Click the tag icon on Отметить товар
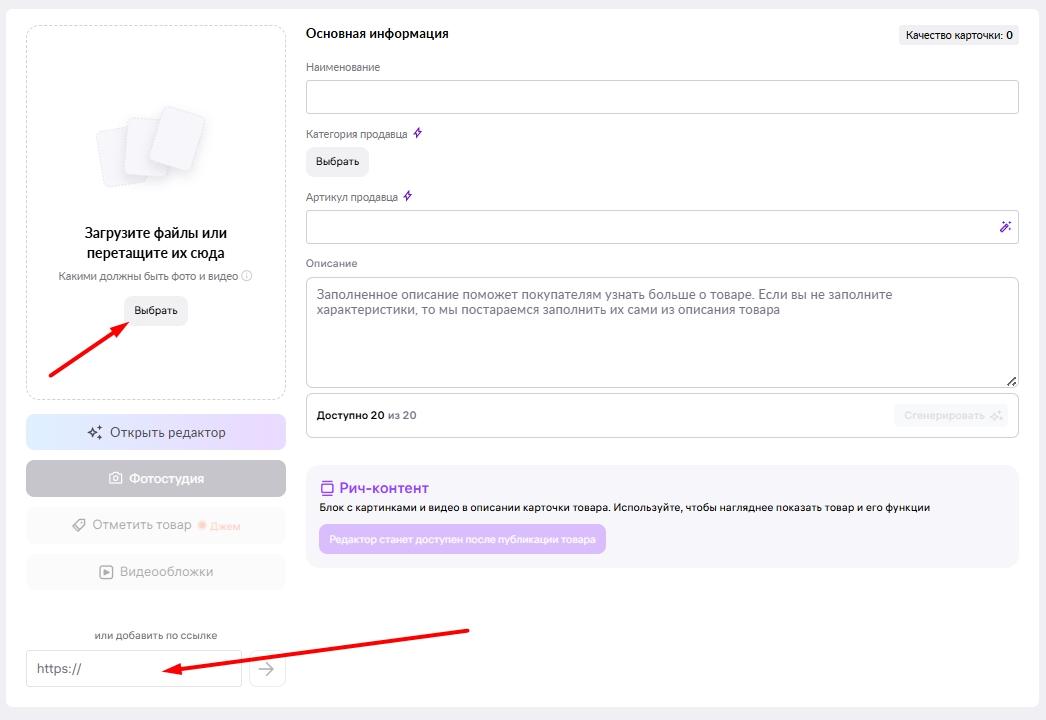 click(79, 525)
